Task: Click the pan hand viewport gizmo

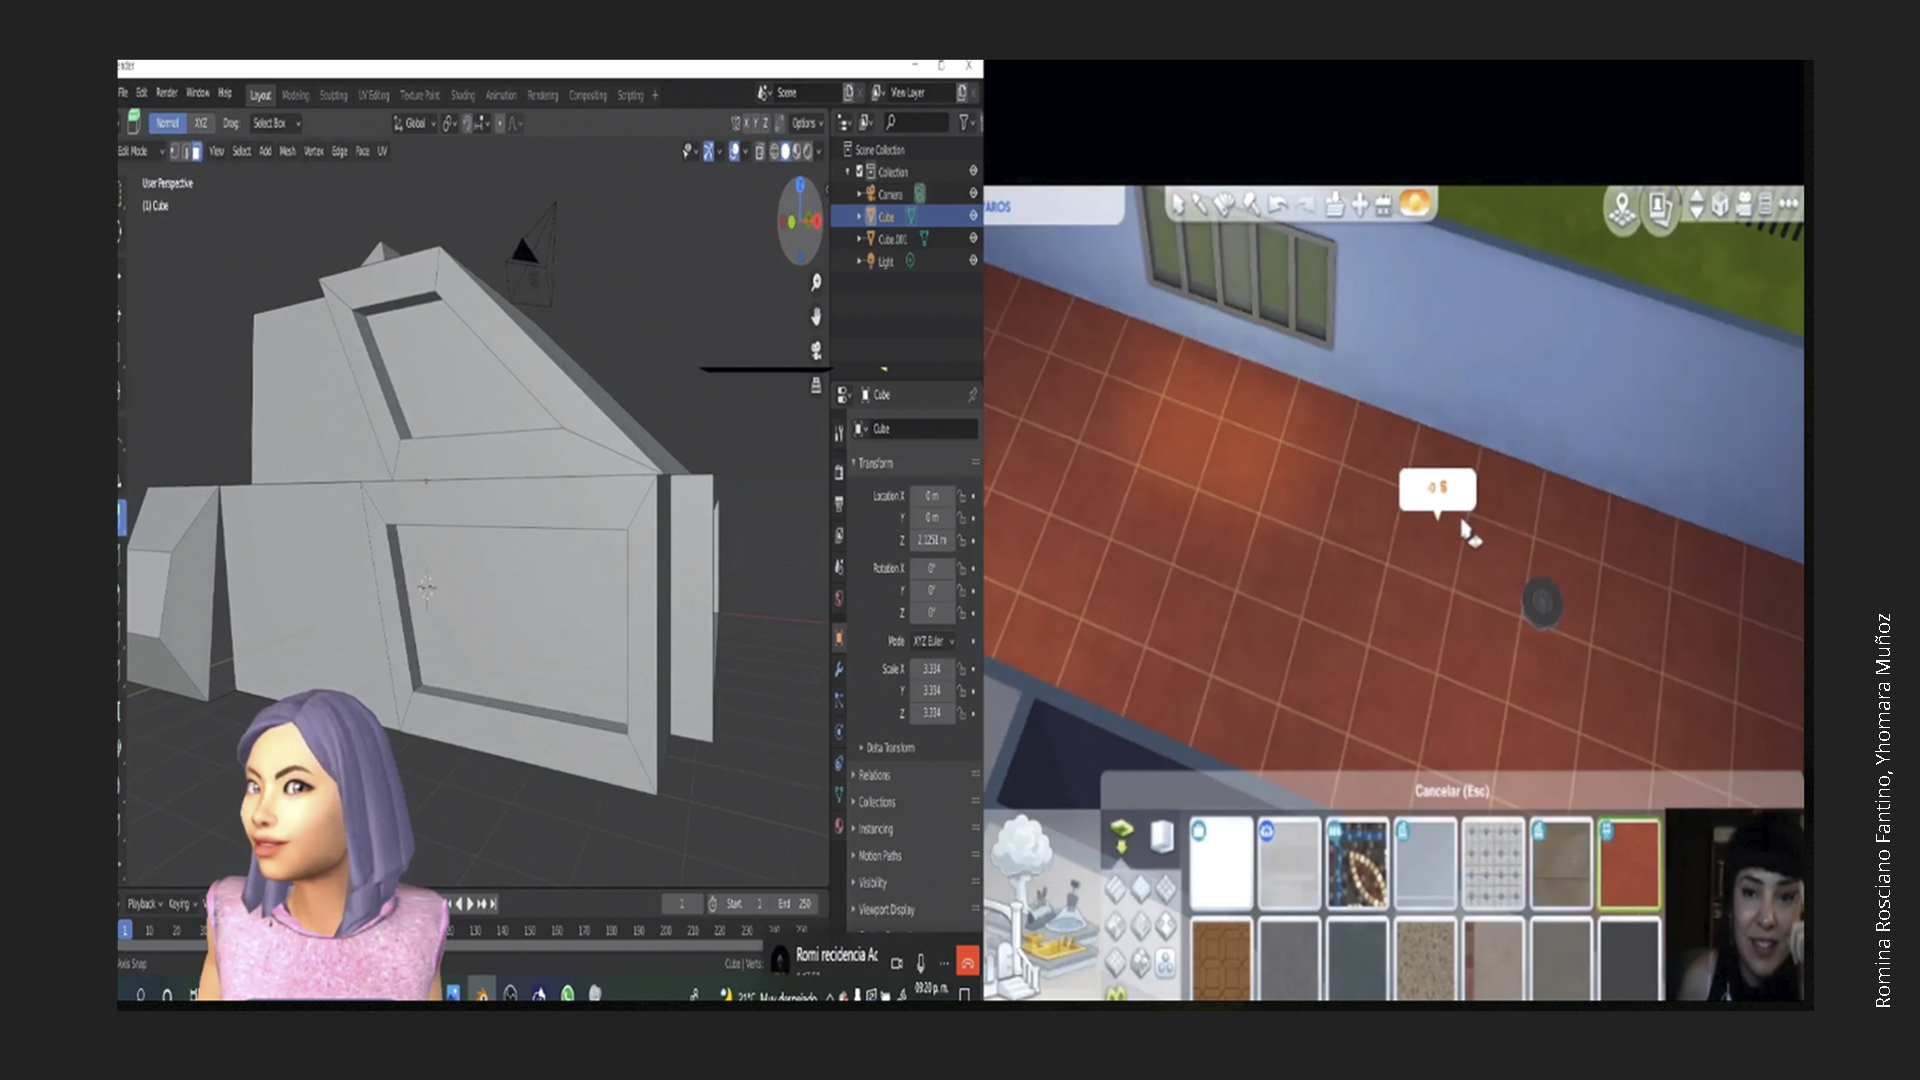Action: click(816, 317)
